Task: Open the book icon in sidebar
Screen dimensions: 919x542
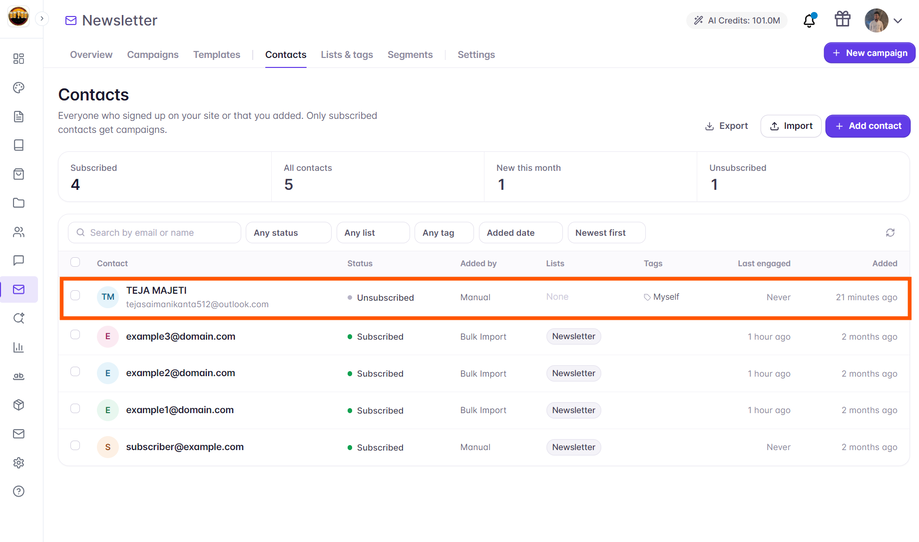Action: pyautogui.click(x=19, y=145)
